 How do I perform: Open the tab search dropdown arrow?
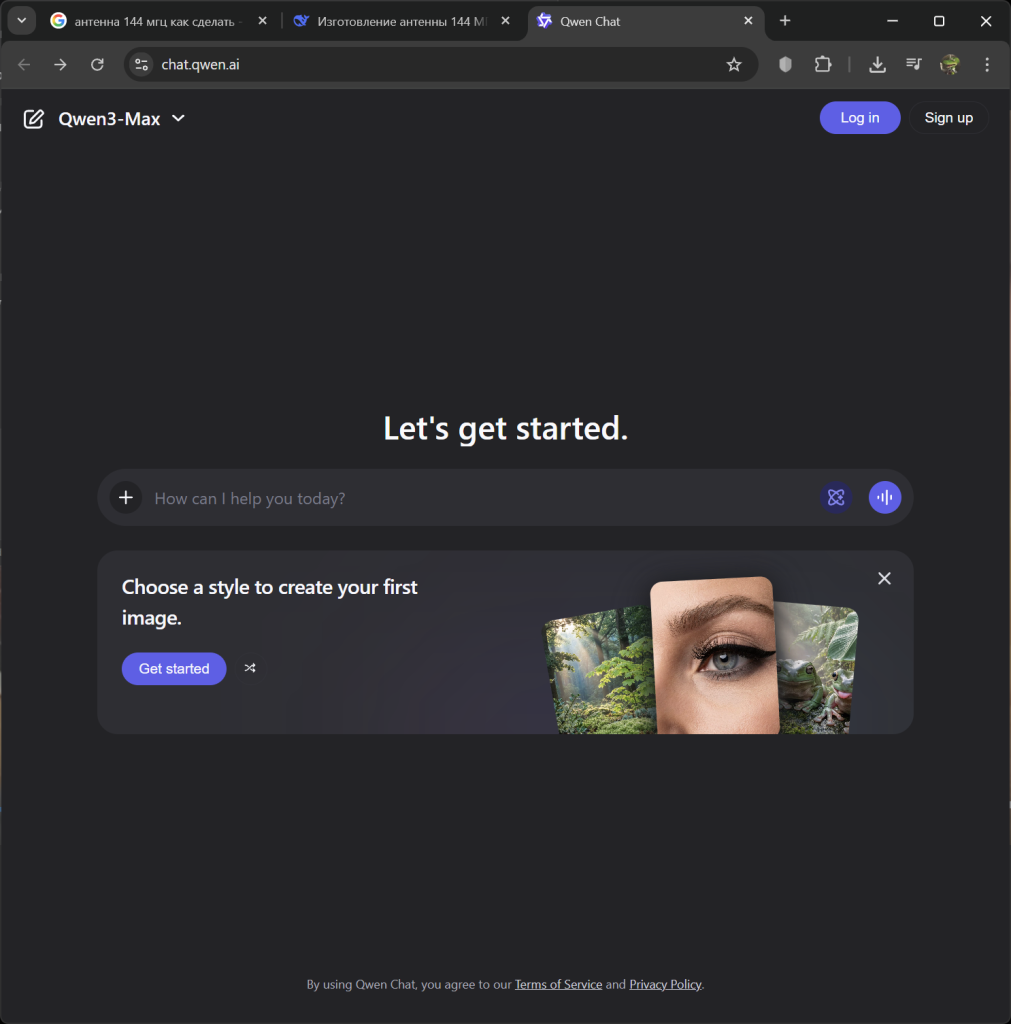coord(21,21)
